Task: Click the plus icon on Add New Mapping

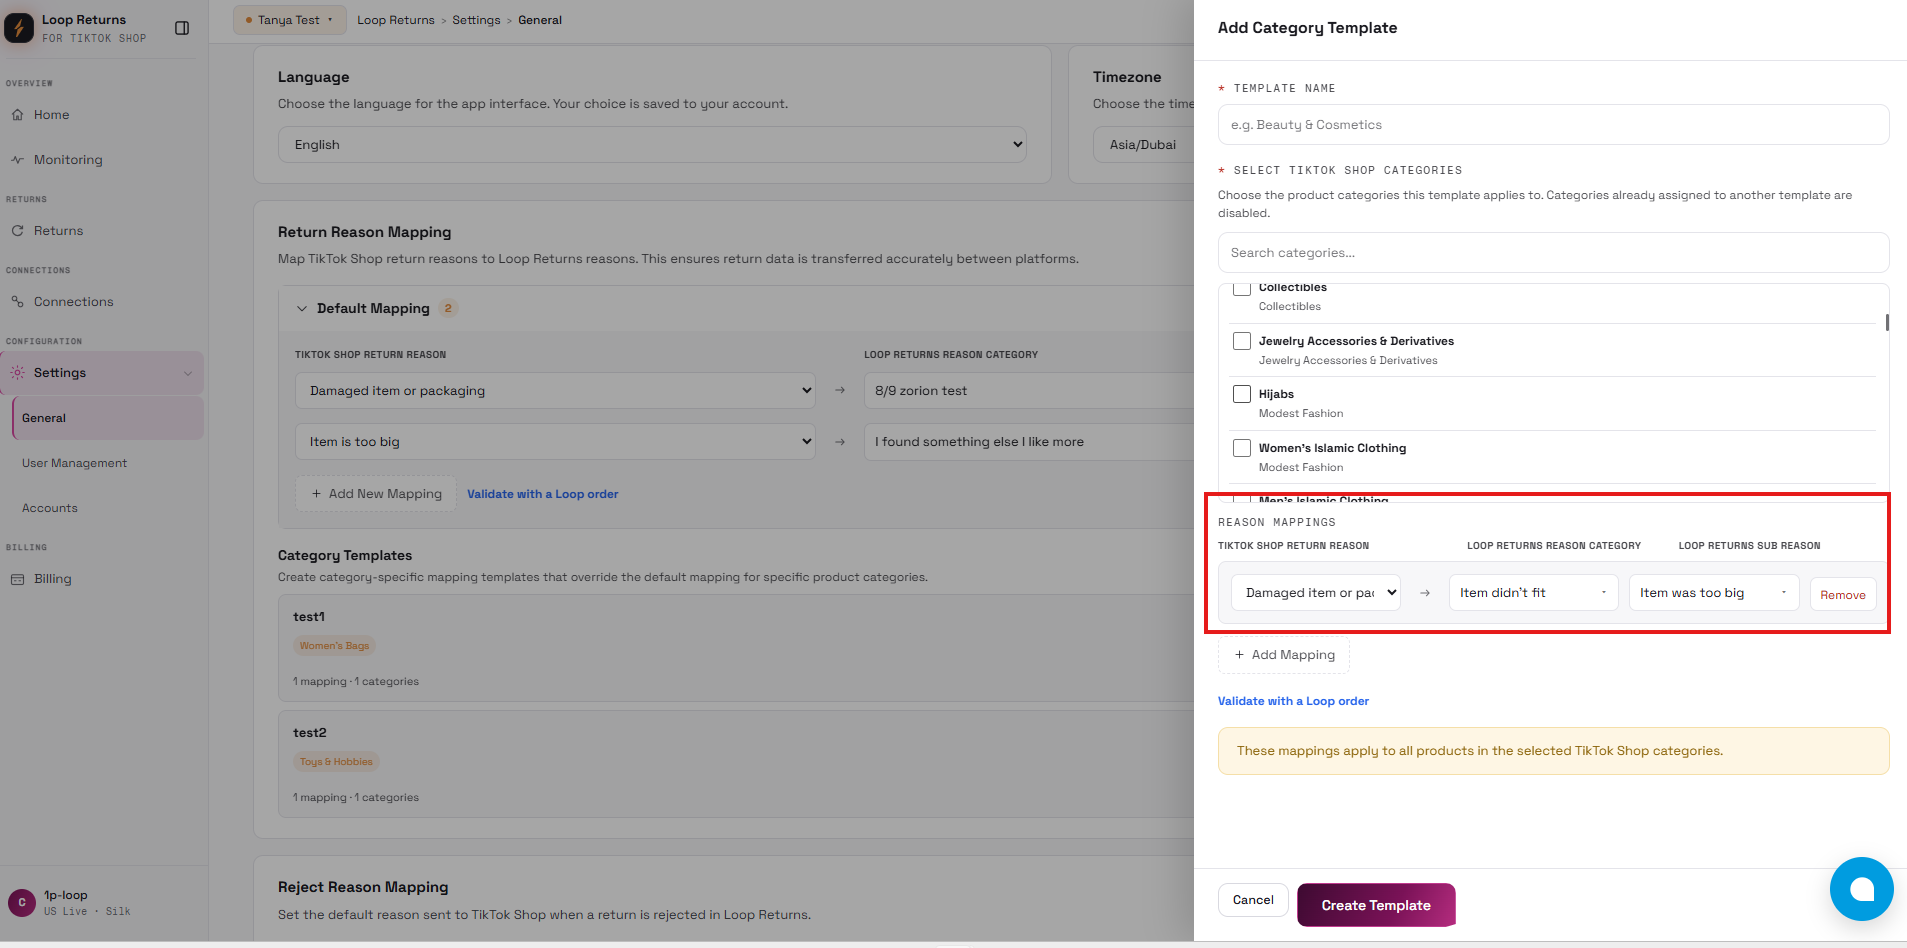Action: (x=317, y=494)
